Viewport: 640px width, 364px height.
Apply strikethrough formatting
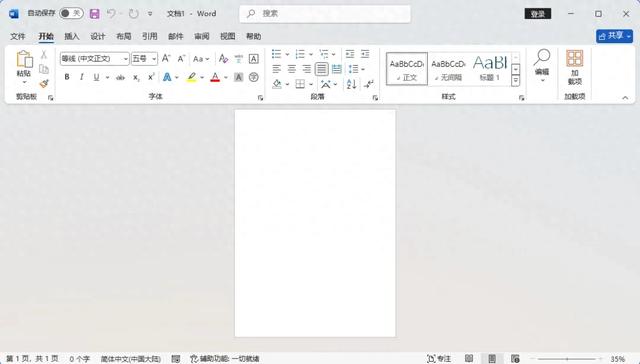pos(120,77)
